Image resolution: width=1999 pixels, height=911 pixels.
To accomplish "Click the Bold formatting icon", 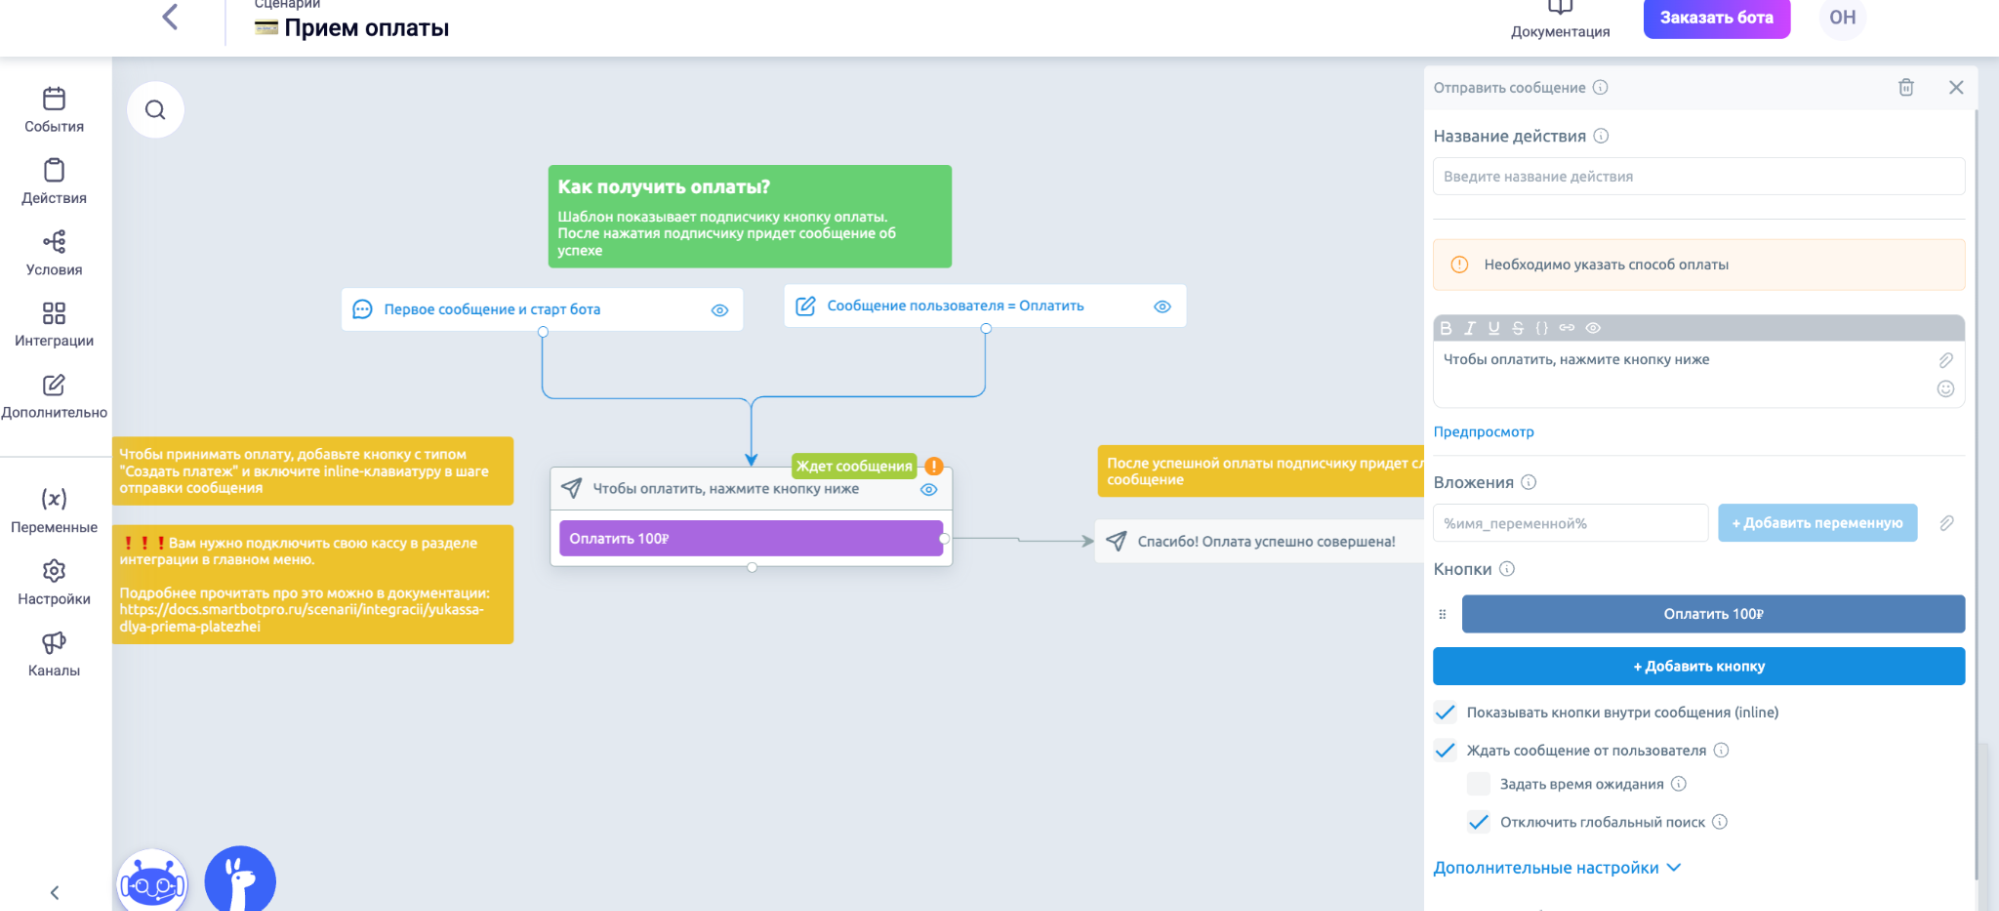I will point(1446,328).
